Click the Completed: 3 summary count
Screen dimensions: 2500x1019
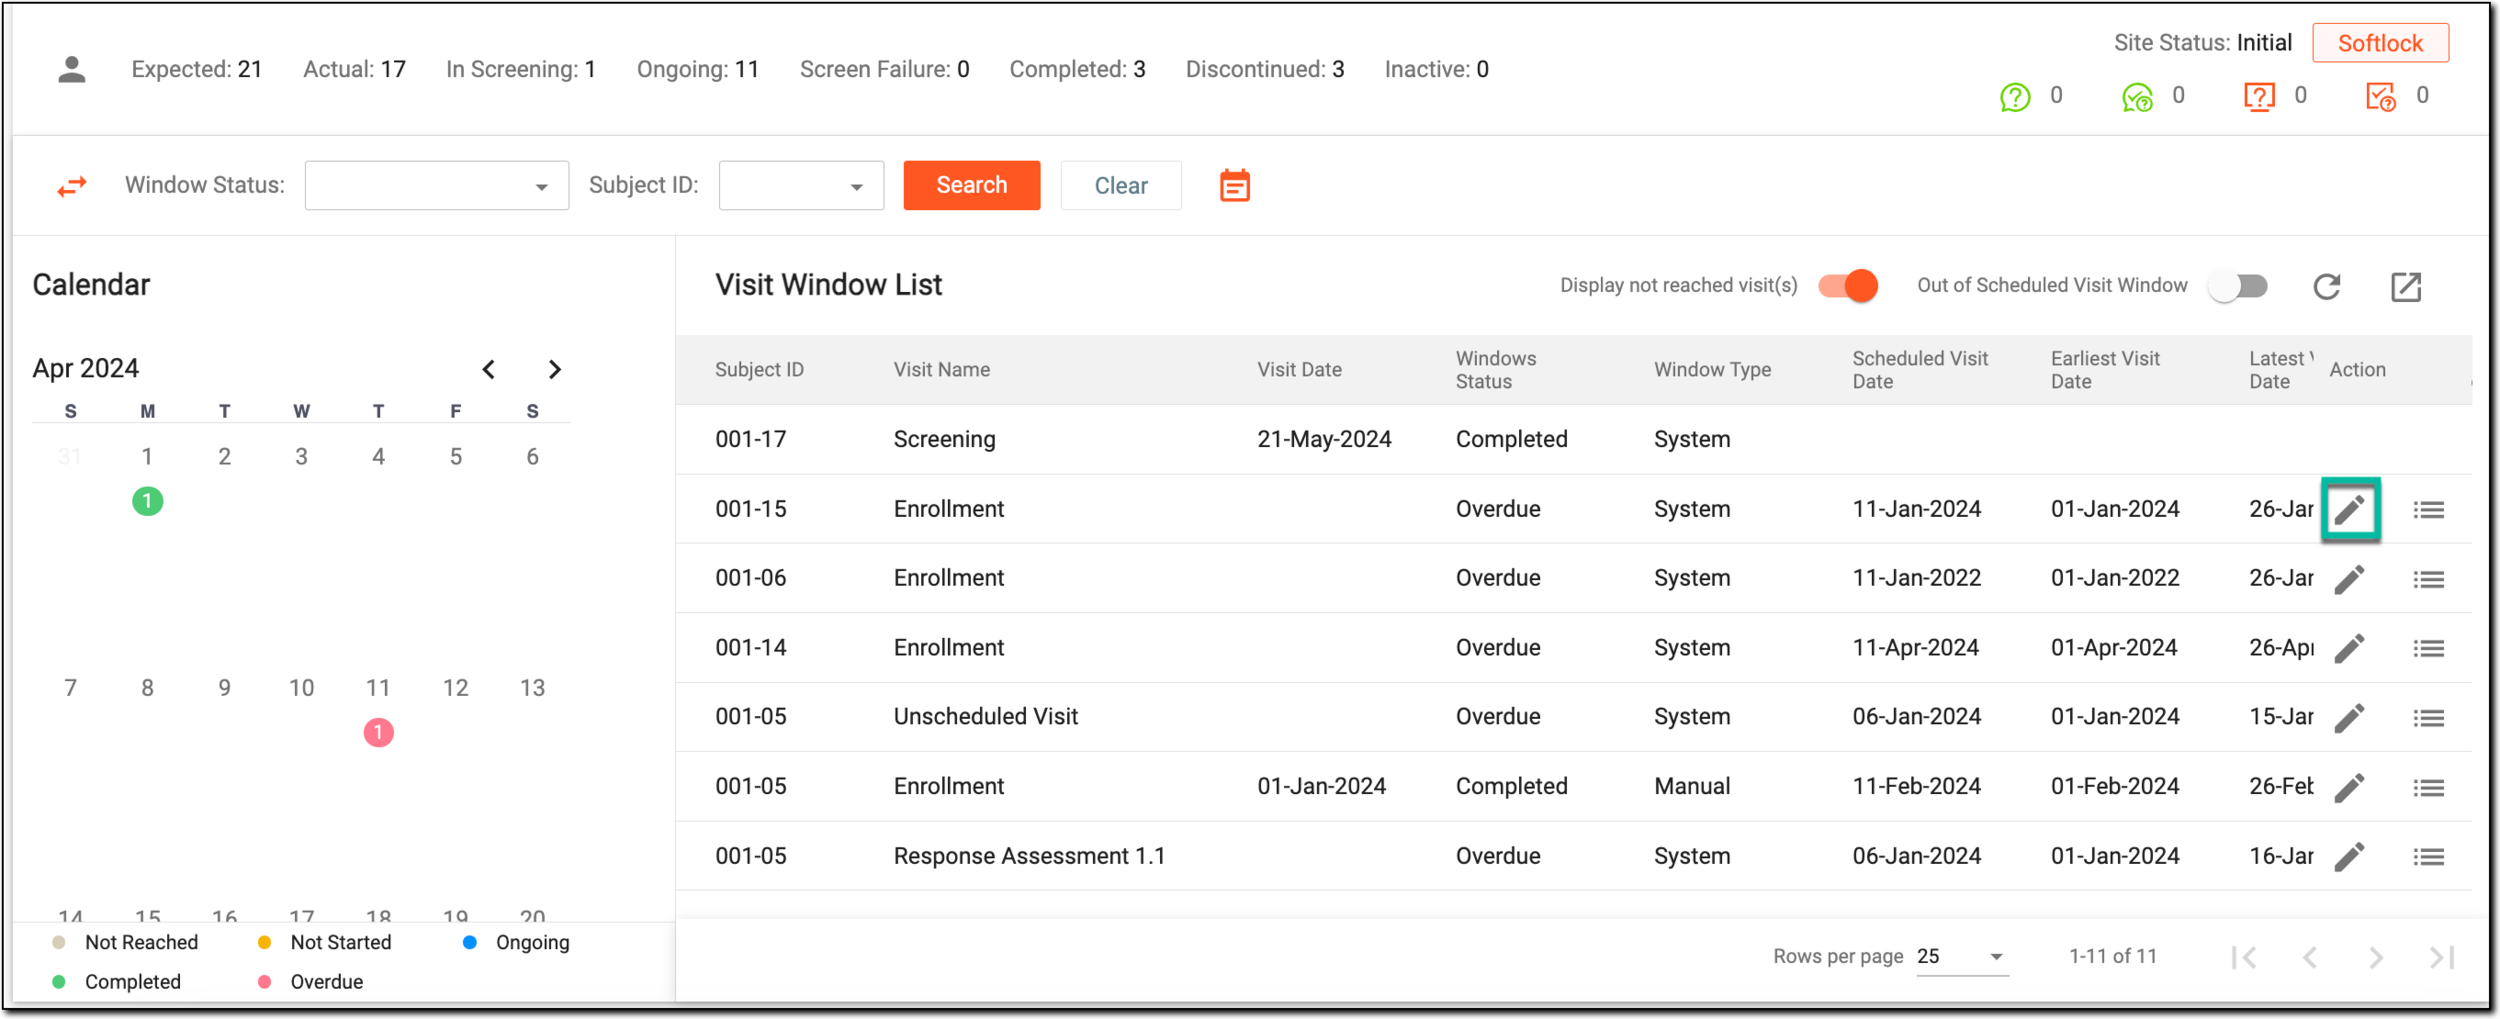(x=1077, y=70)
